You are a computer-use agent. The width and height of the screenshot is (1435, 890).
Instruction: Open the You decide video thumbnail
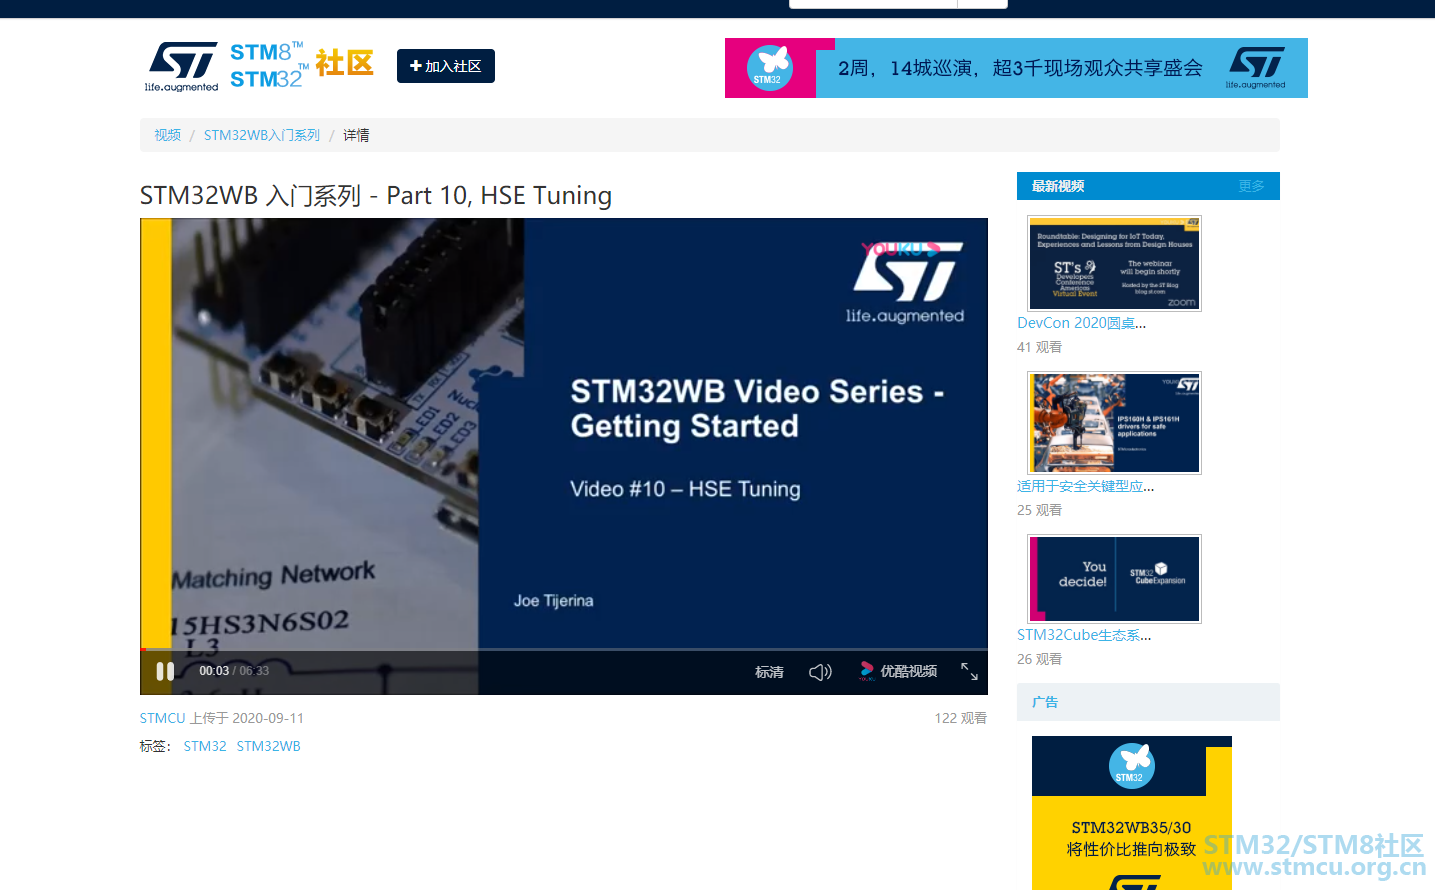(x=1114, y=579)
